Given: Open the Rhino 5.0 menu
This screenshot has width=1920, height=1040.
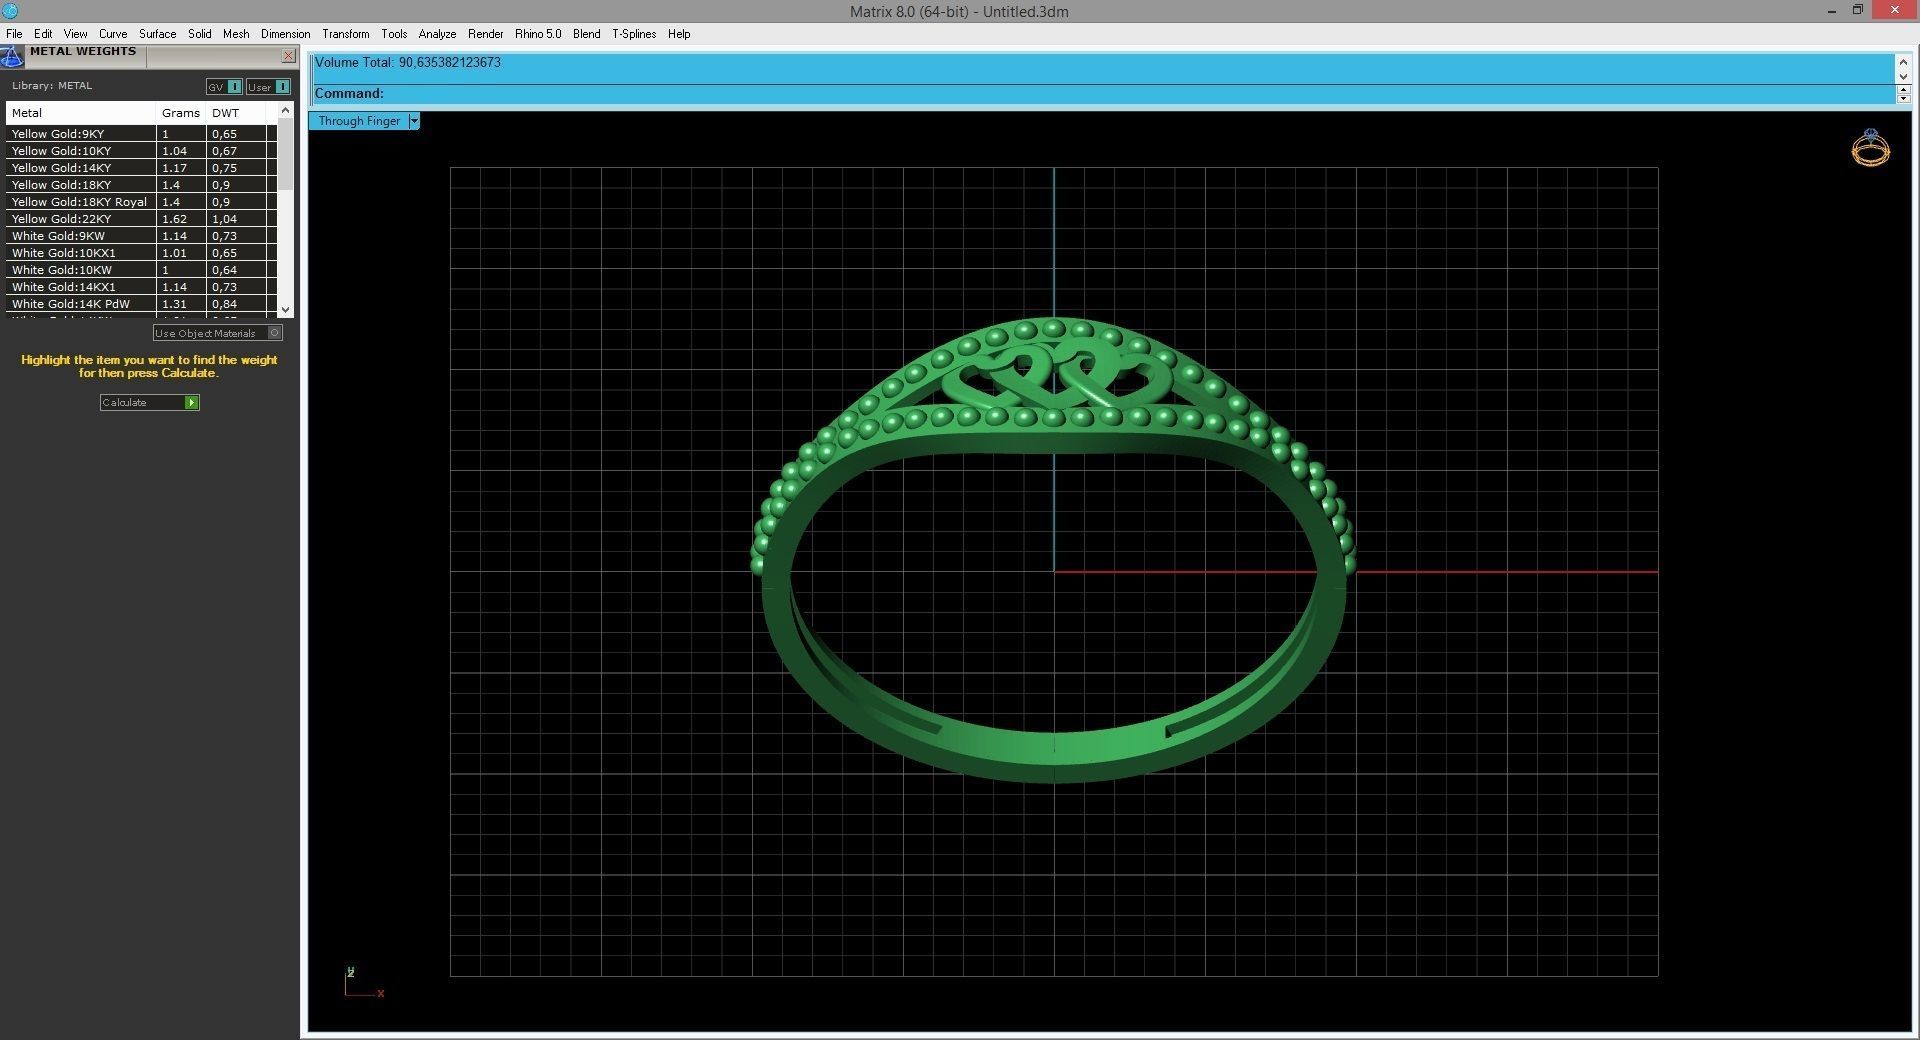Looking at the screenshot, I should pos(538,34).
